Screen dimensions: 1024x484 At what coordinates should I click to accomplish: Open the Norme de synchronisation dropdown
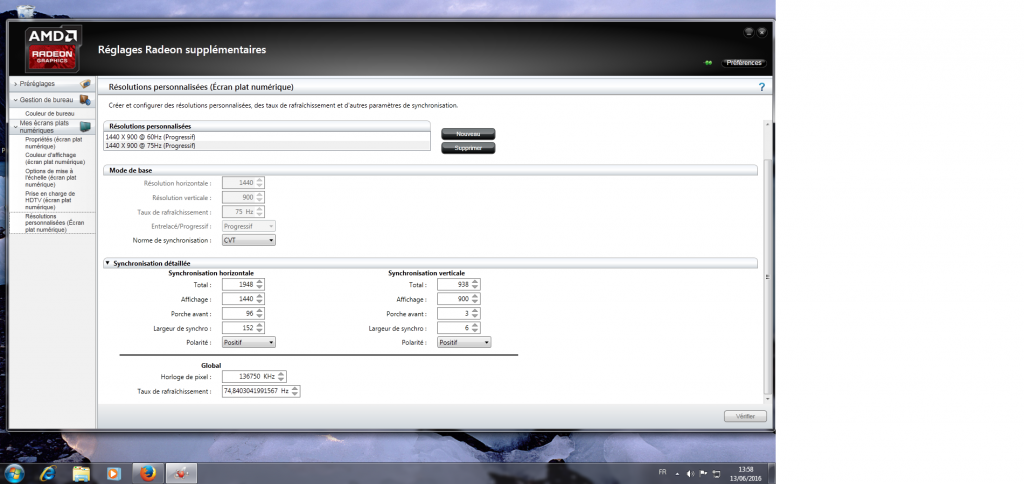[x=249, y=240]
